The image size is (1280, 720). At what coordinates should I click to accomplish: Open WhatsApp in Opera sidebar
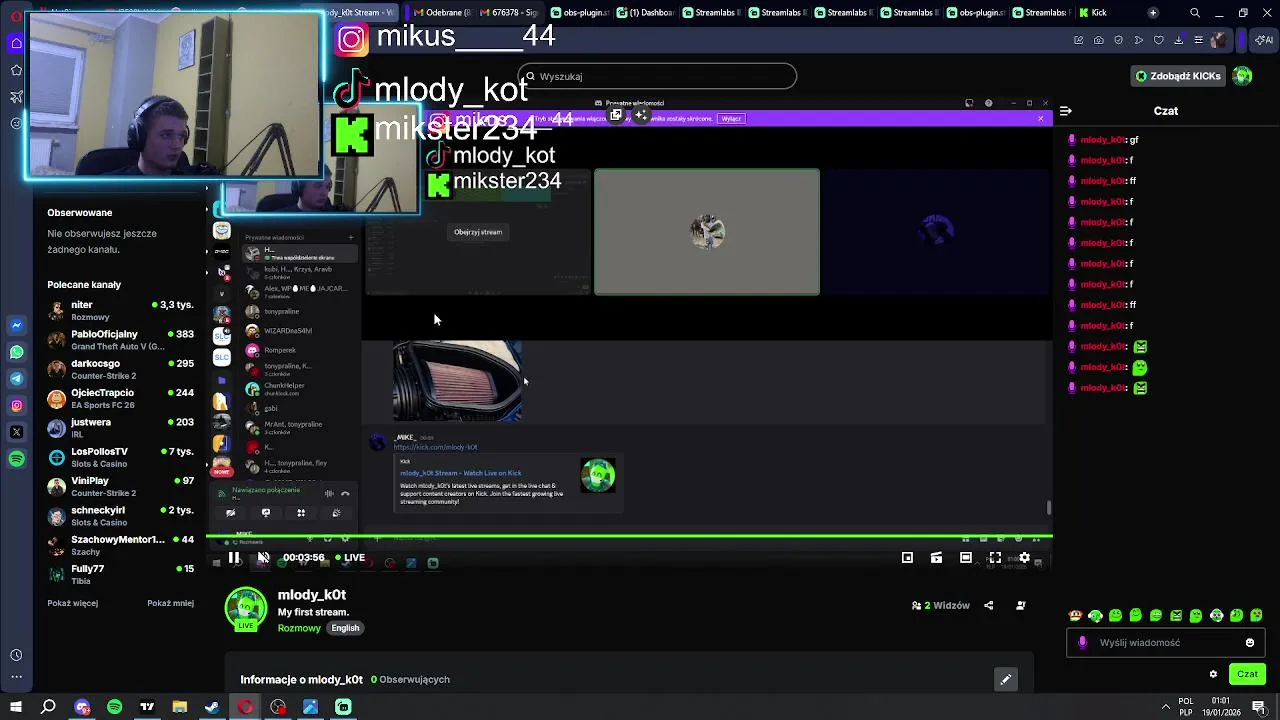[16, 352]
